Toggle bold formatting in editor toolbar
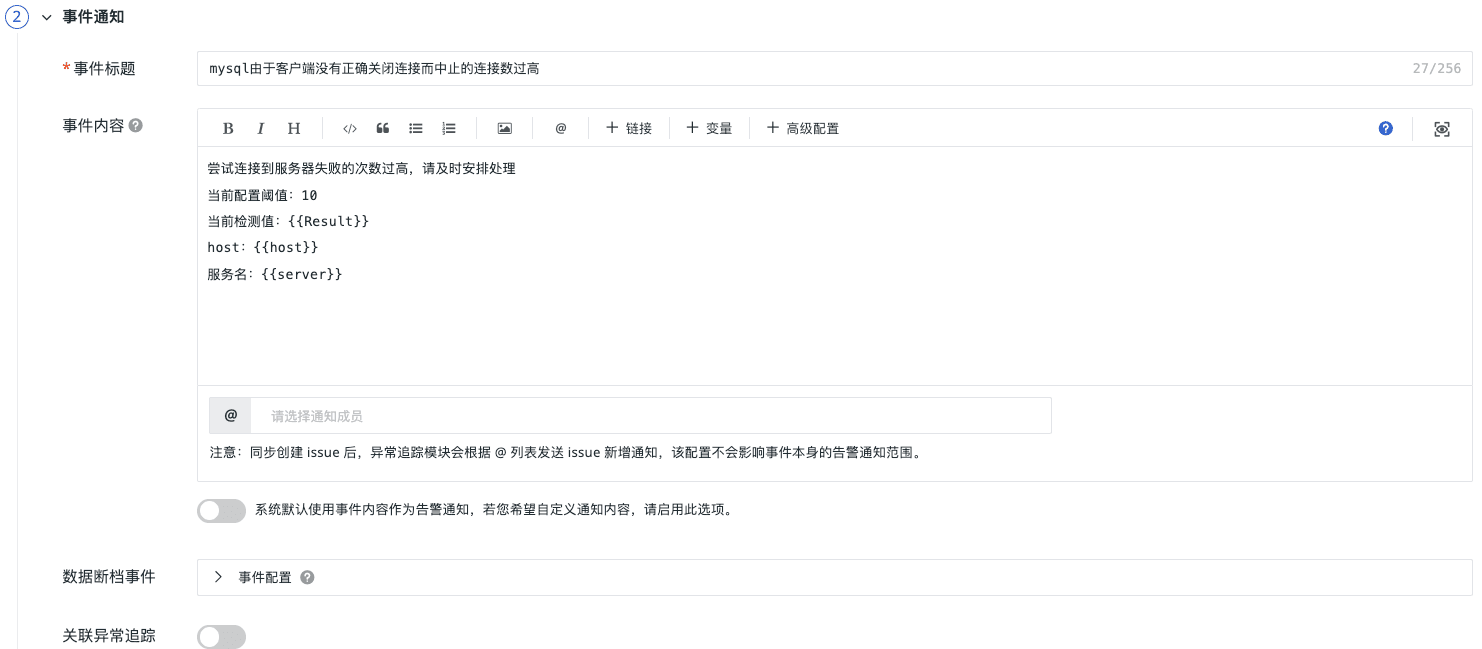The image size is (1482, 649). pos(228,128)
